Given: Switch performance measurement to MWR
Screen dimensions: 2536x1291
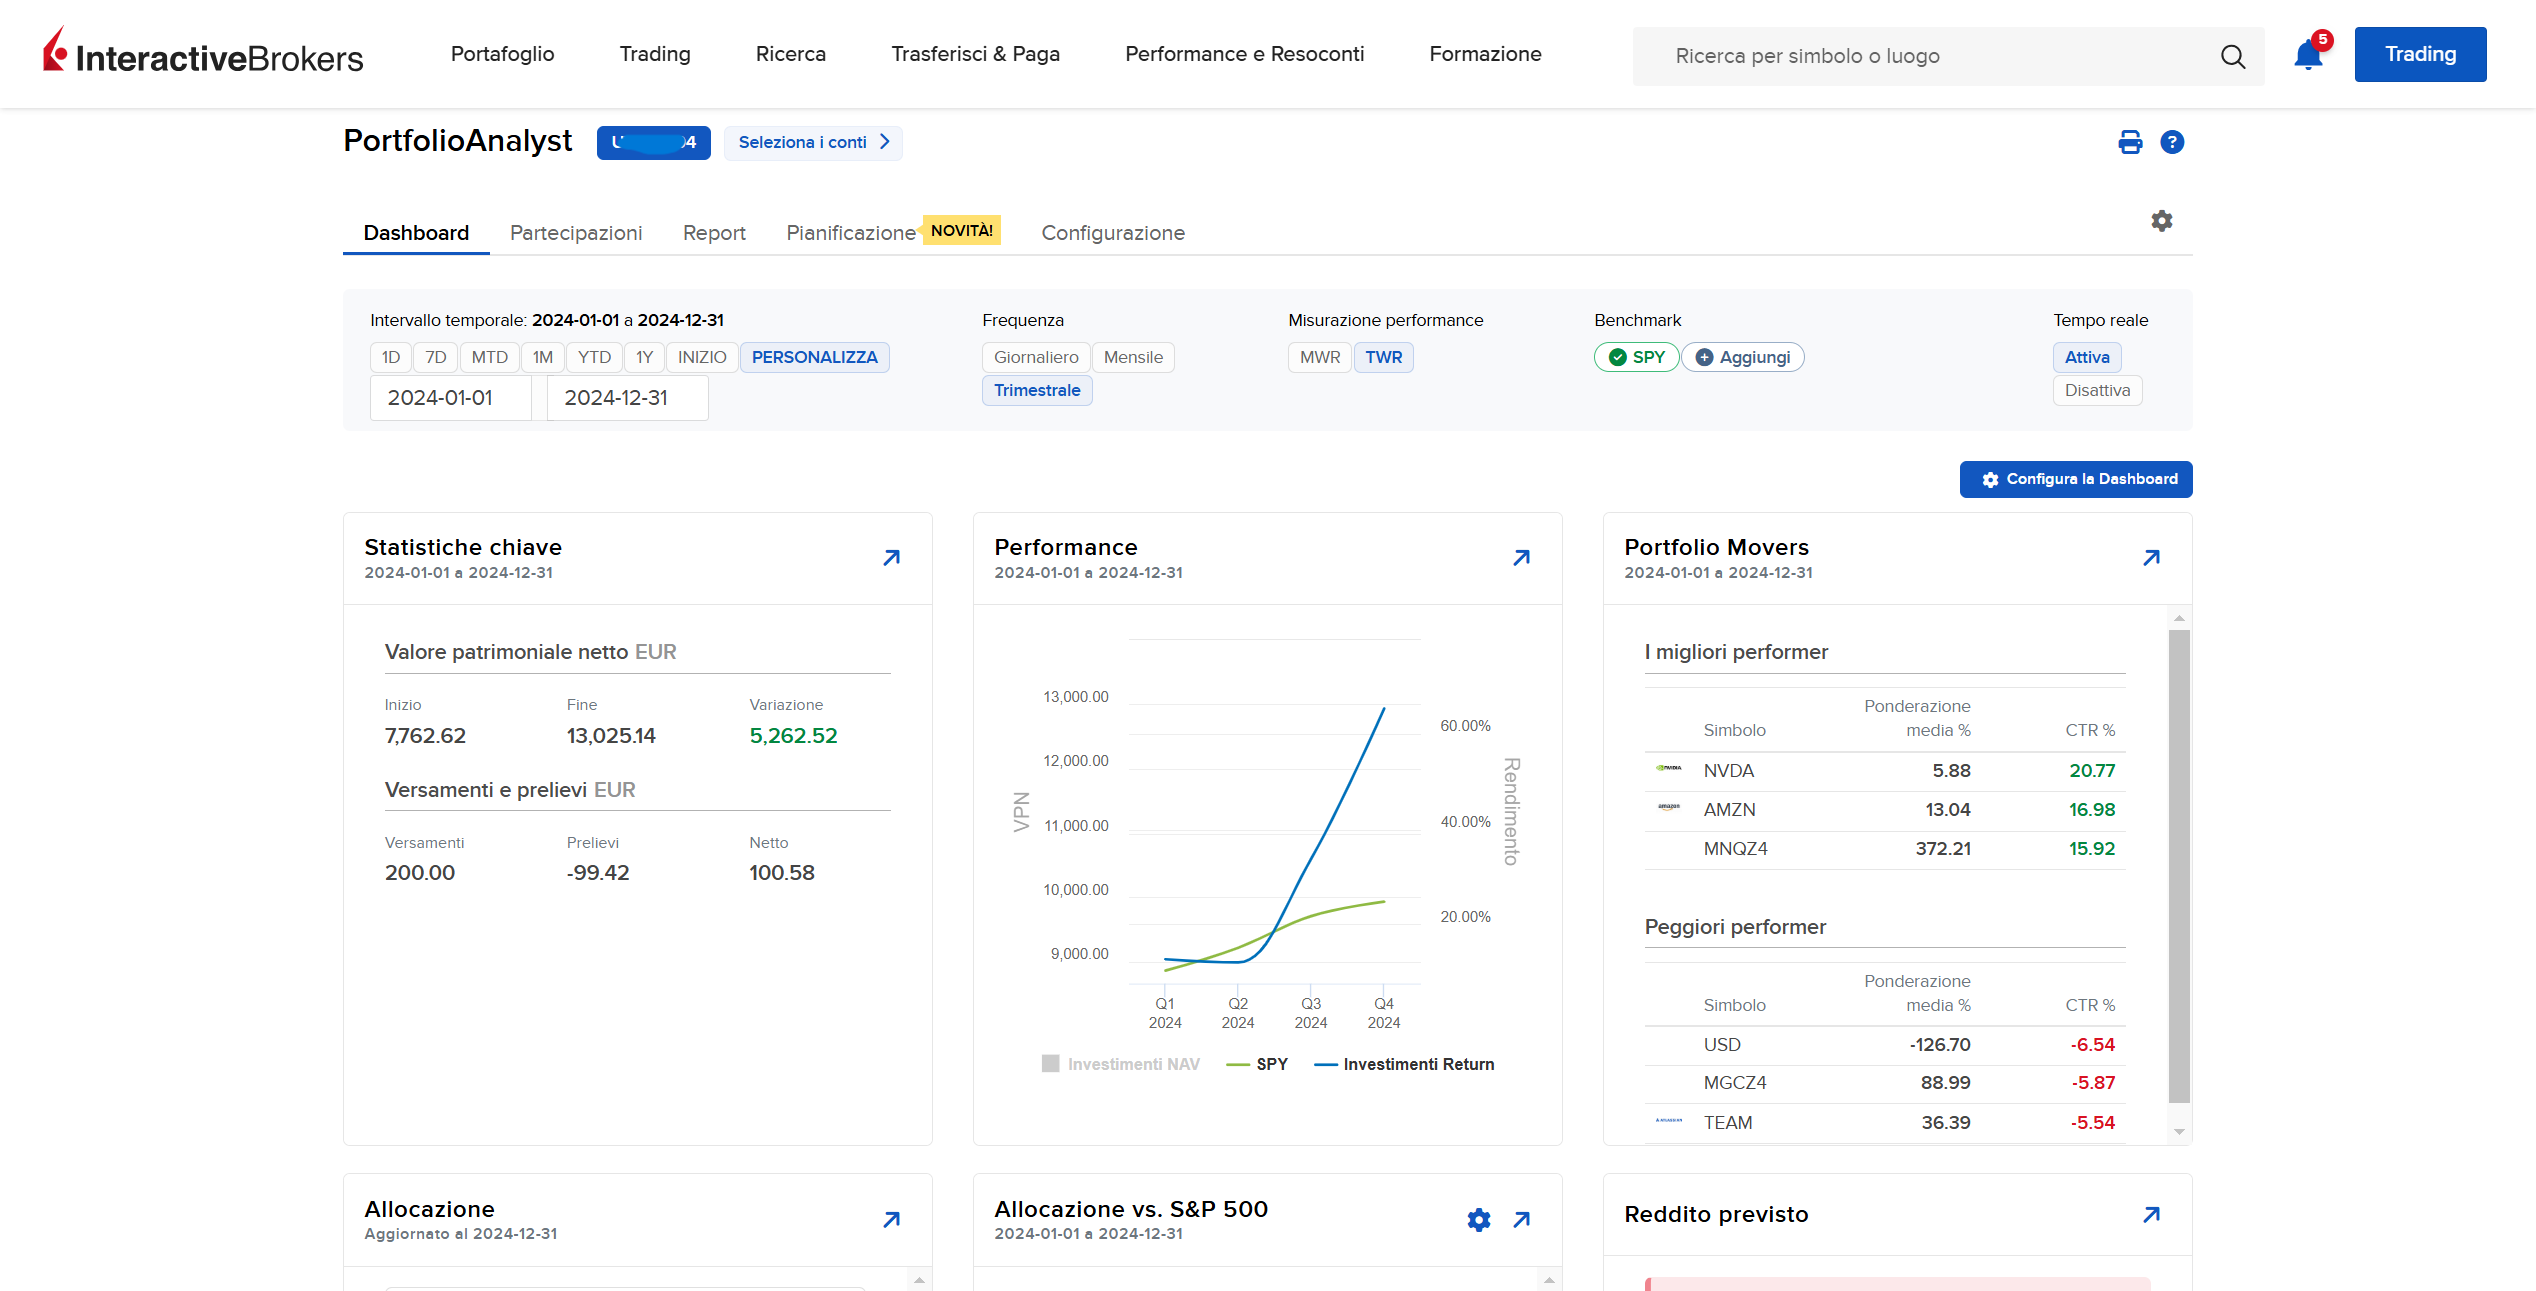Looking at the screenshot, I should [x=1320, y=357].
